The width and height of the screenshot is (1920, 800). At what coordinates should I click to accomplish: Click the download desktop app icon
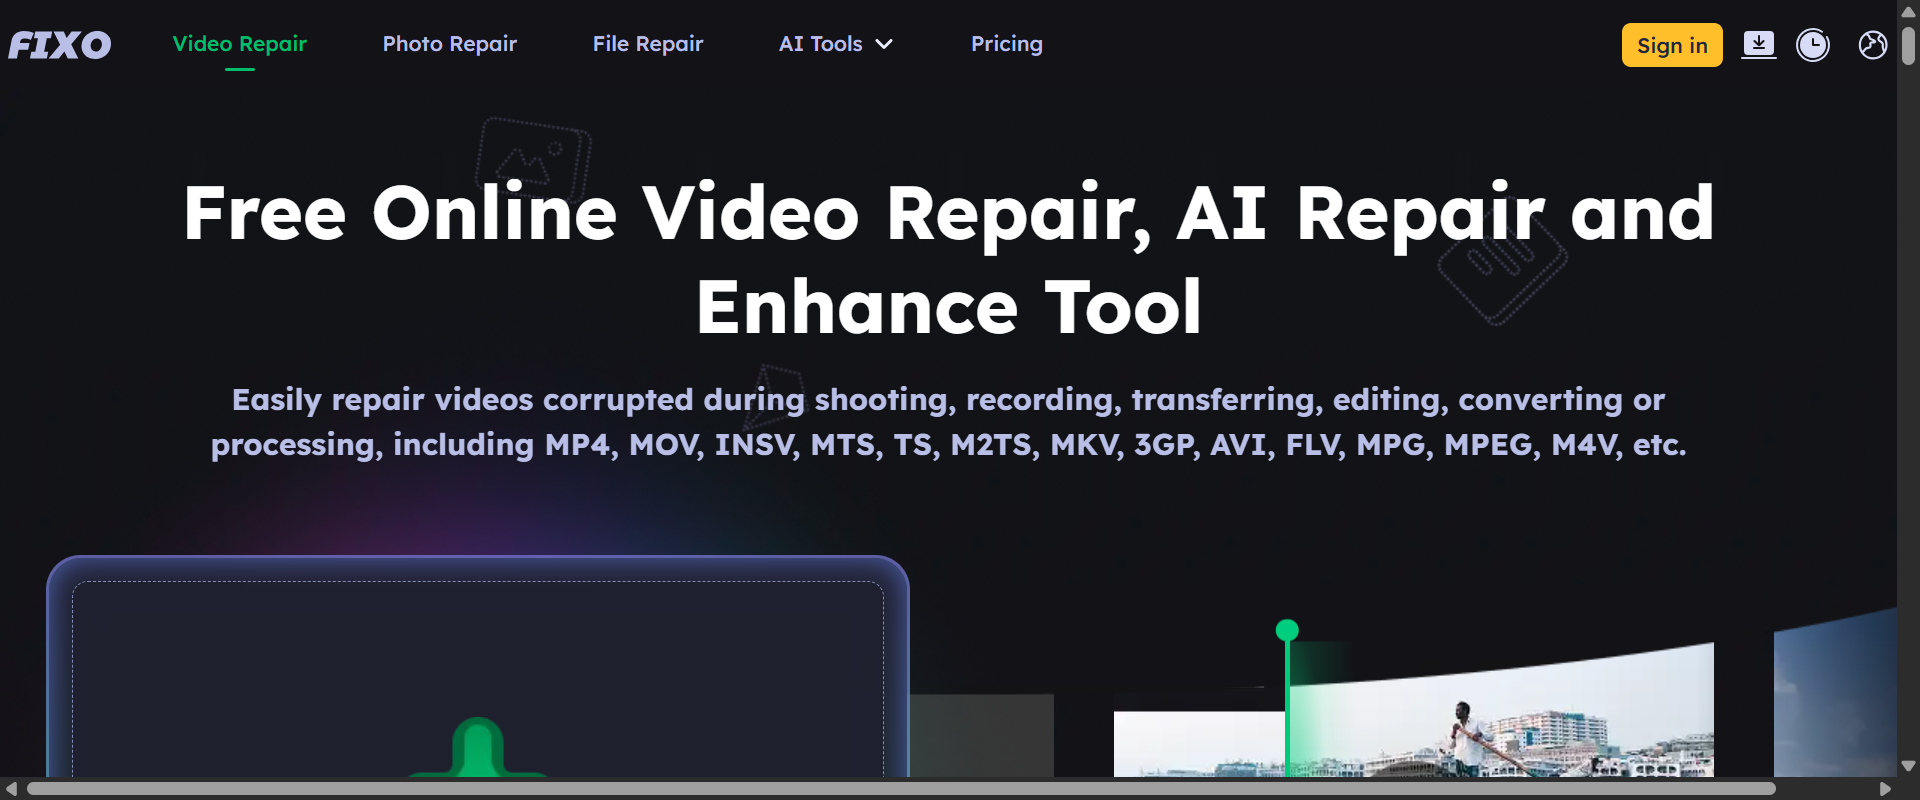[1759, 45]
